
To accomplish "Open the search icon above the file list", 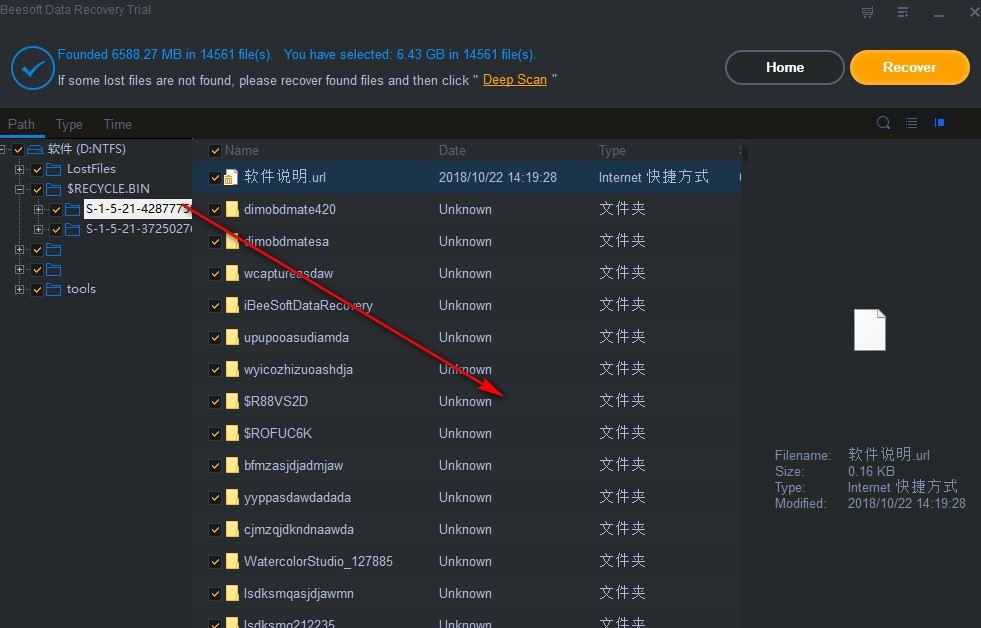I will point(883,122).
